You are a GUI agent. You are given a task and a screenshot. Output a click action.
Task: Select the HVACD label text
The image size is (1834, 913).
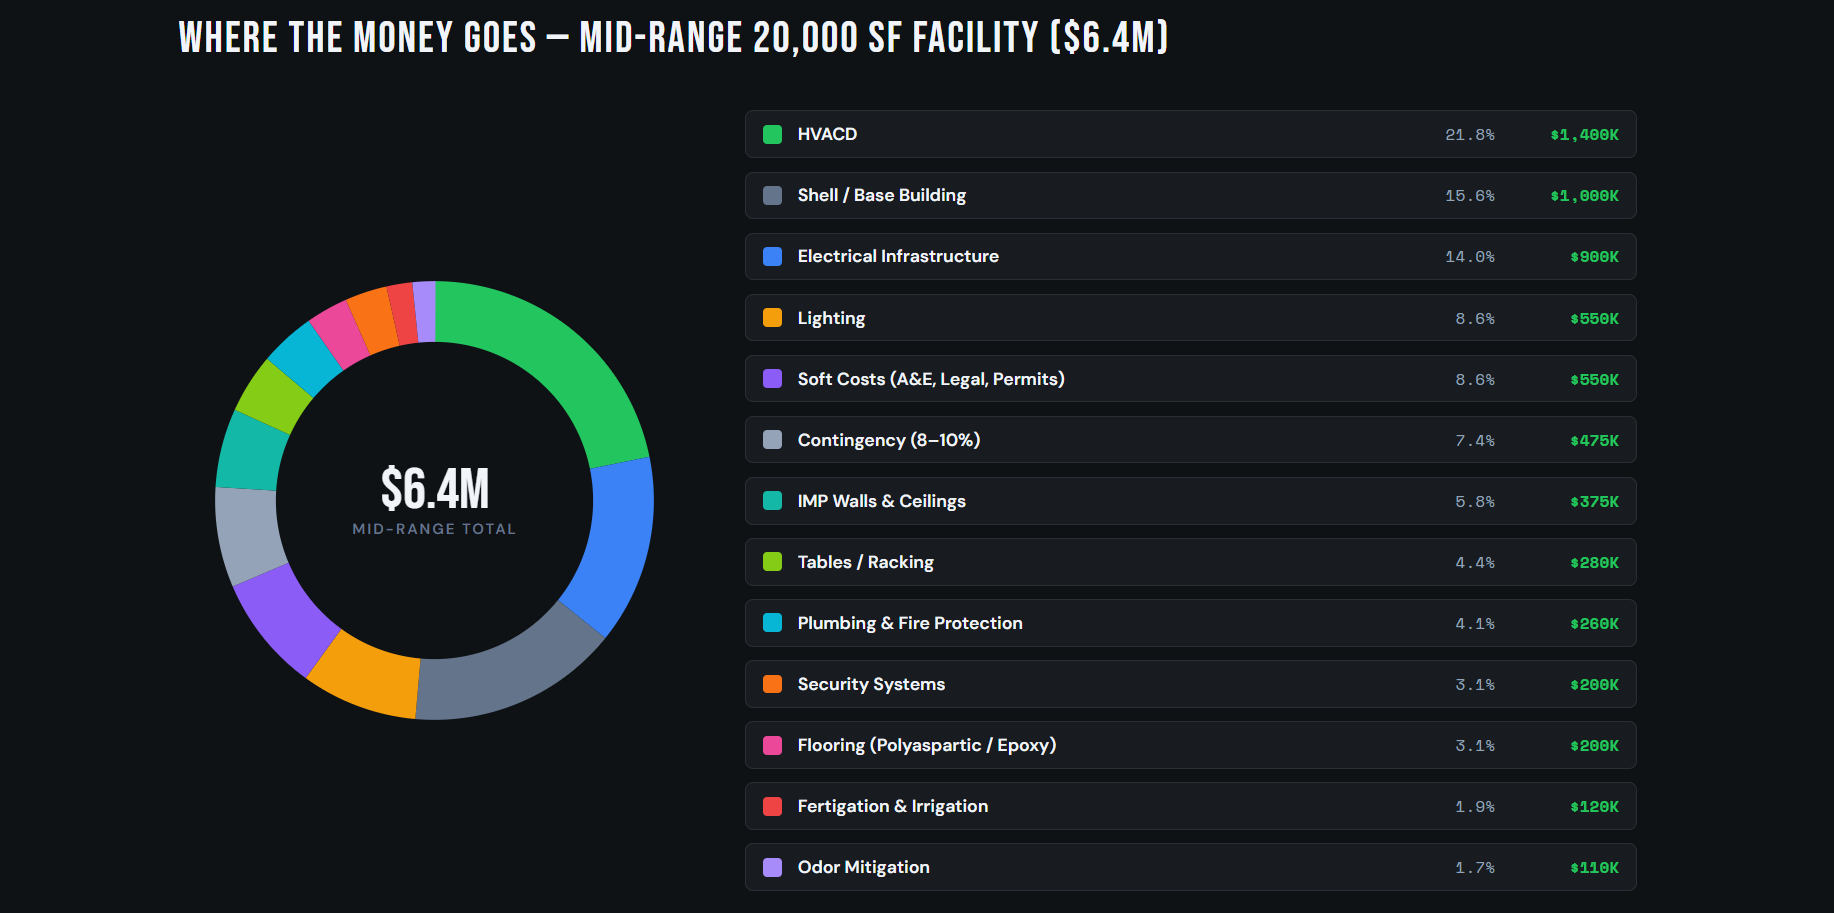[827, 134]
